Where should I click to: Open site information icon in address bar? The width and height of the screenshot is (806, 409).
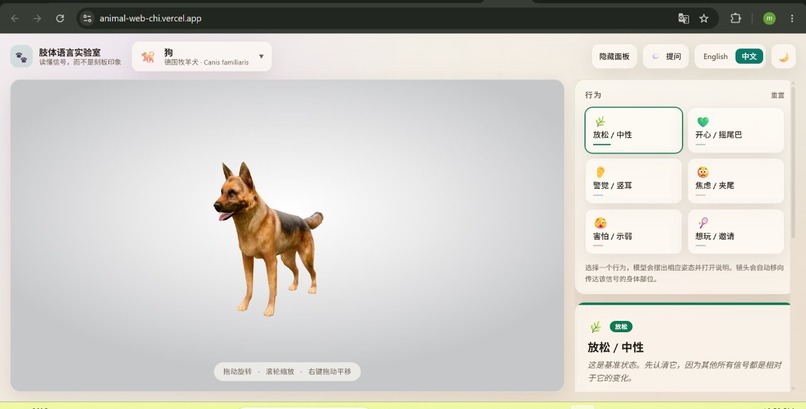pos(87,18)
